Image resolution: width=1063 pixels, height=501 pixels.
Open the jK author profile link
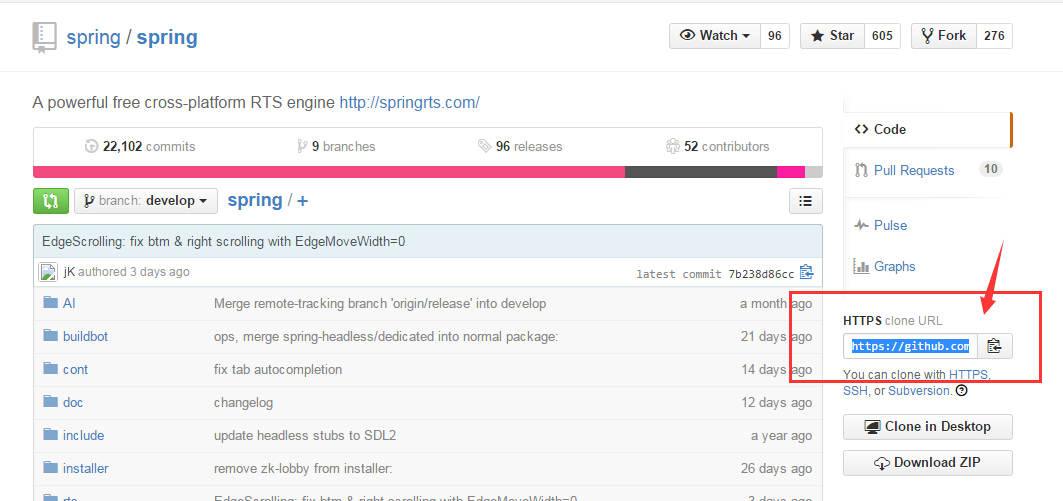(x=69, y=272)
